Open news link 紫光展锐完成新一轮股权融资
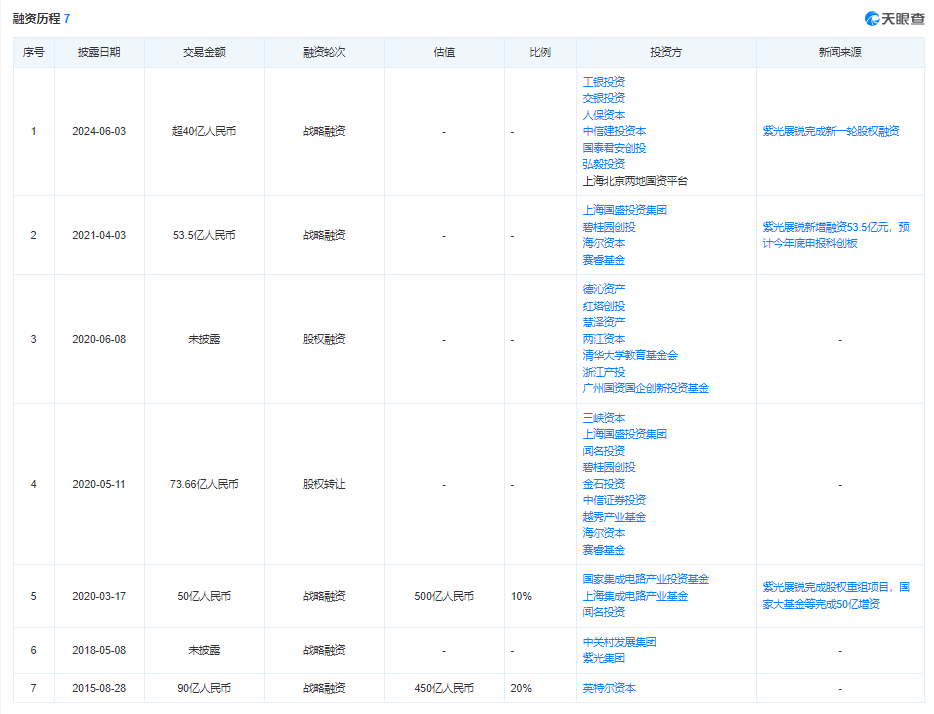The height and width of the screenshot is (714, 934). coord(830,131)
